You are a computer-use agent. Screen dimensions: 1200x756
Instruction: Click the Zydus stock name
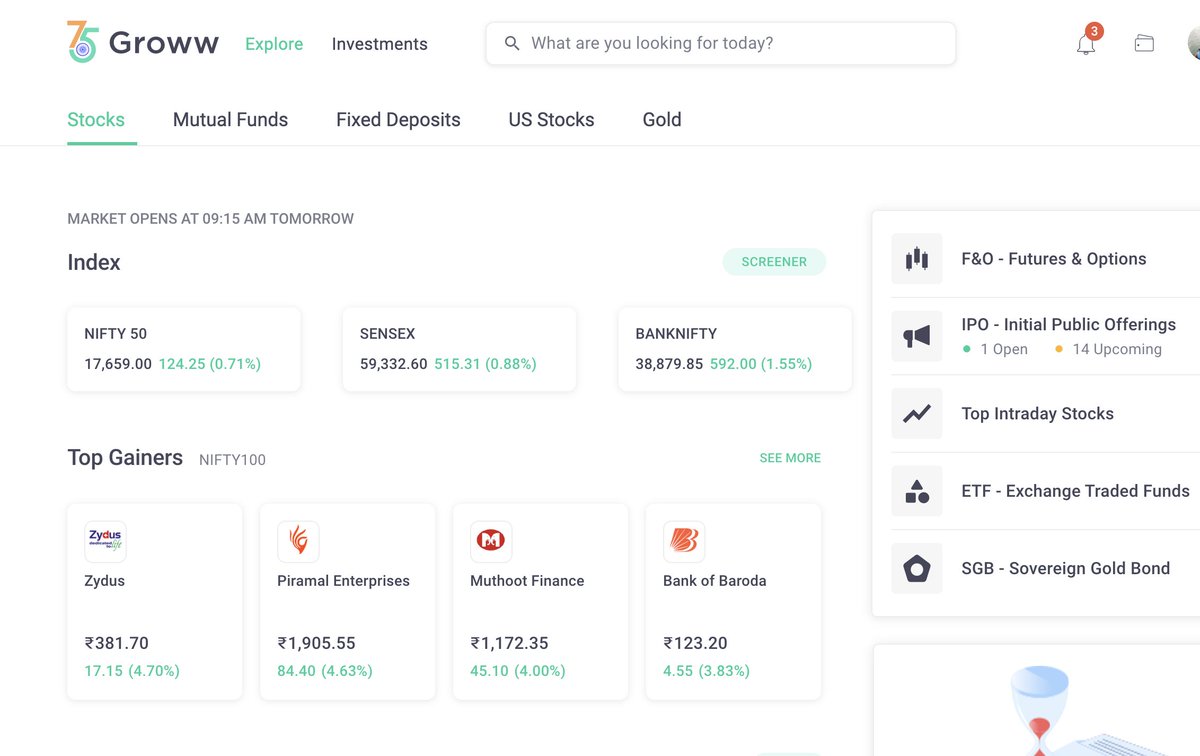click(x=105, y=581)
